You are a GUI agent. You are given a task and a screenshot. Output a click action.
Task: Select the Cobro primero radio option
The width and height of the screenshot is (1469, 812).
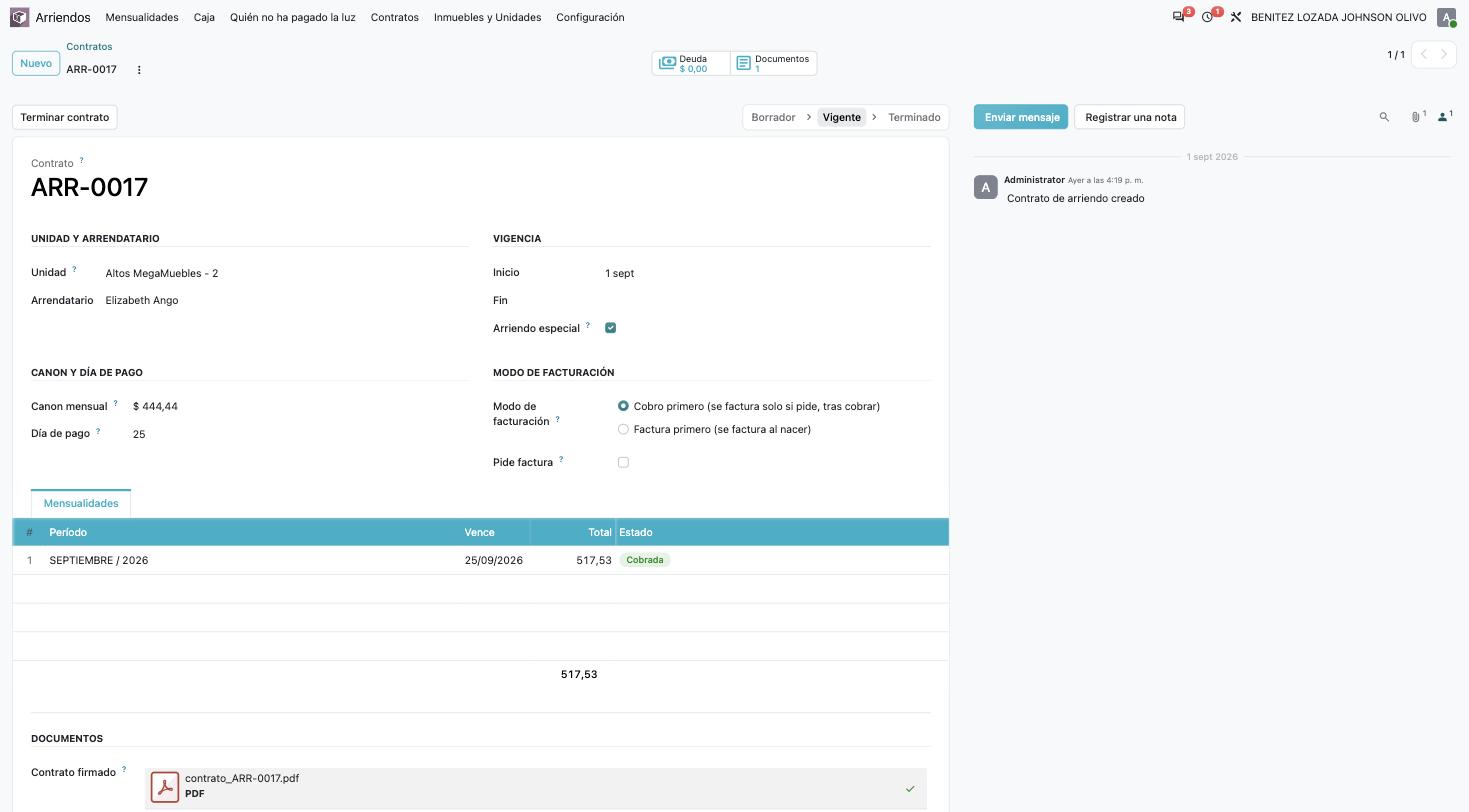[x=623, y=406]
